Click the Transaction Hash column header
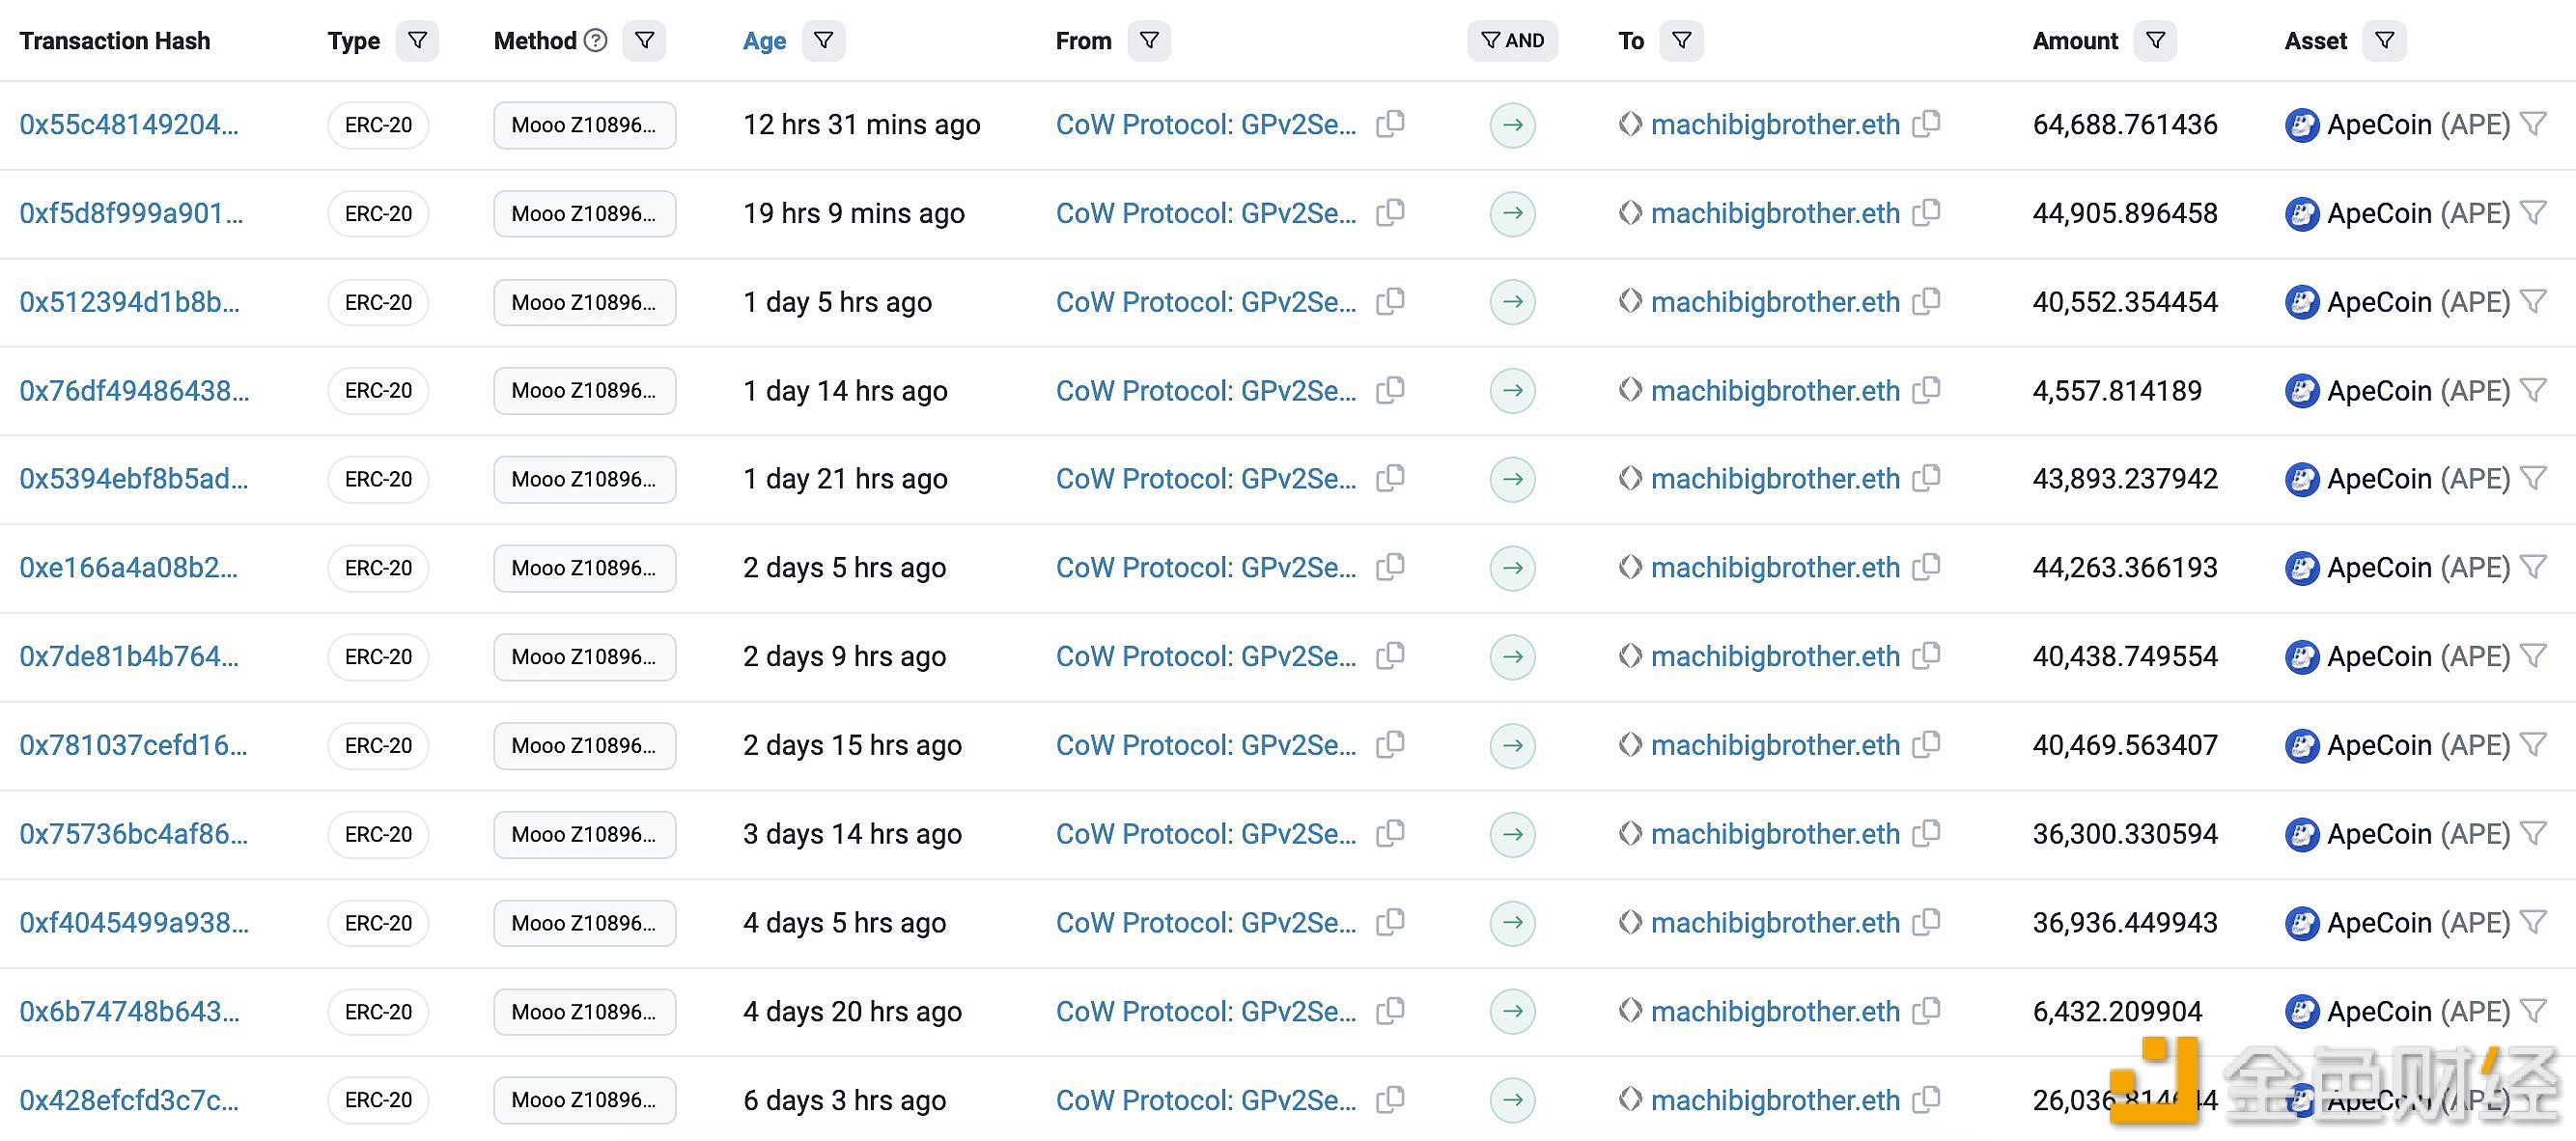This screenshot has width=2576, height=1141. click(x=115, y=41)
